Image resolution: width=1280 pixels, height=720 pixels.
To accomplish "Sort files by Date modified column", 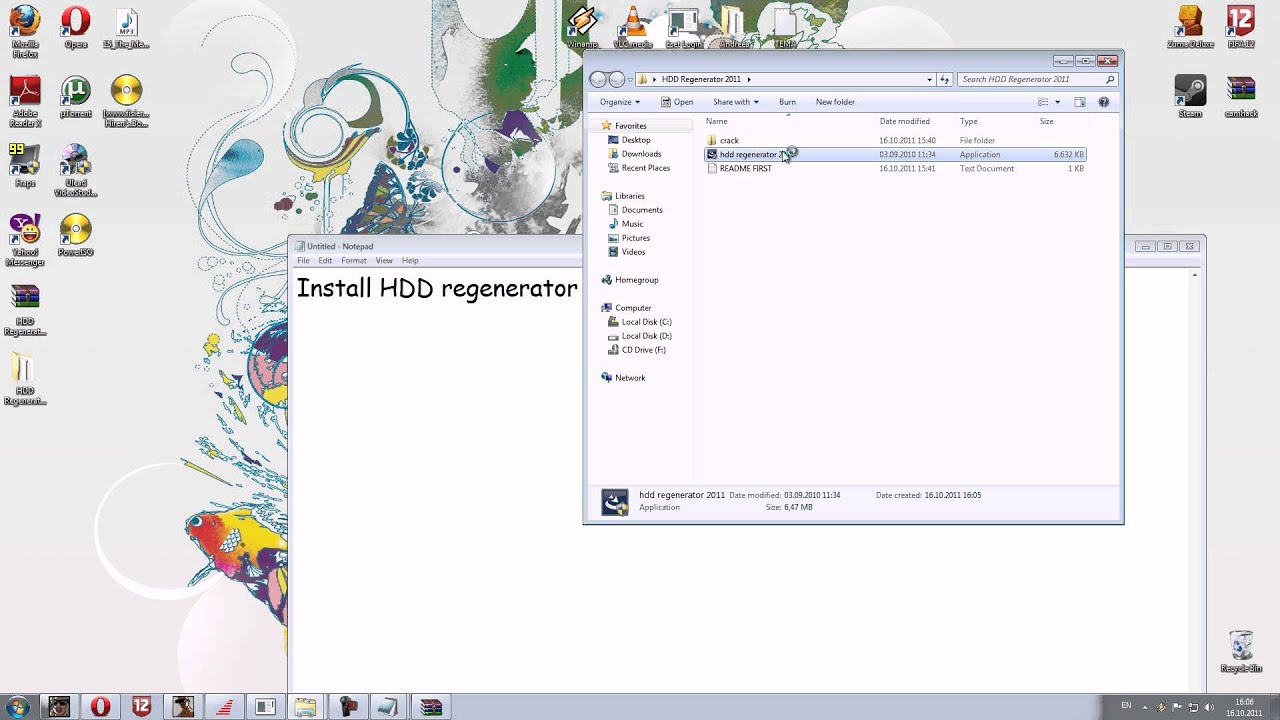I will (905, 122).
